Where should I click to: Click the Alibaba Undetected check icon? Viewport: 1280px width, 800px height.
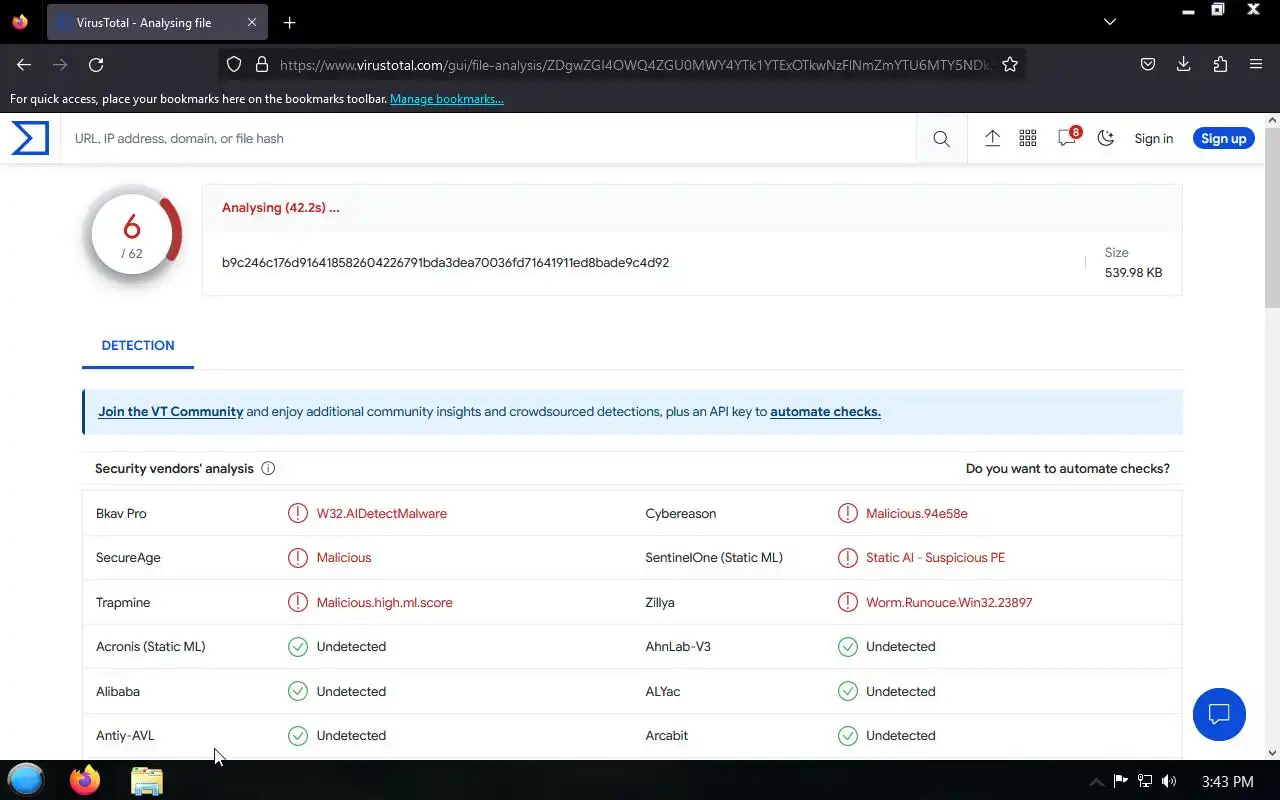(x=298, y=691)
